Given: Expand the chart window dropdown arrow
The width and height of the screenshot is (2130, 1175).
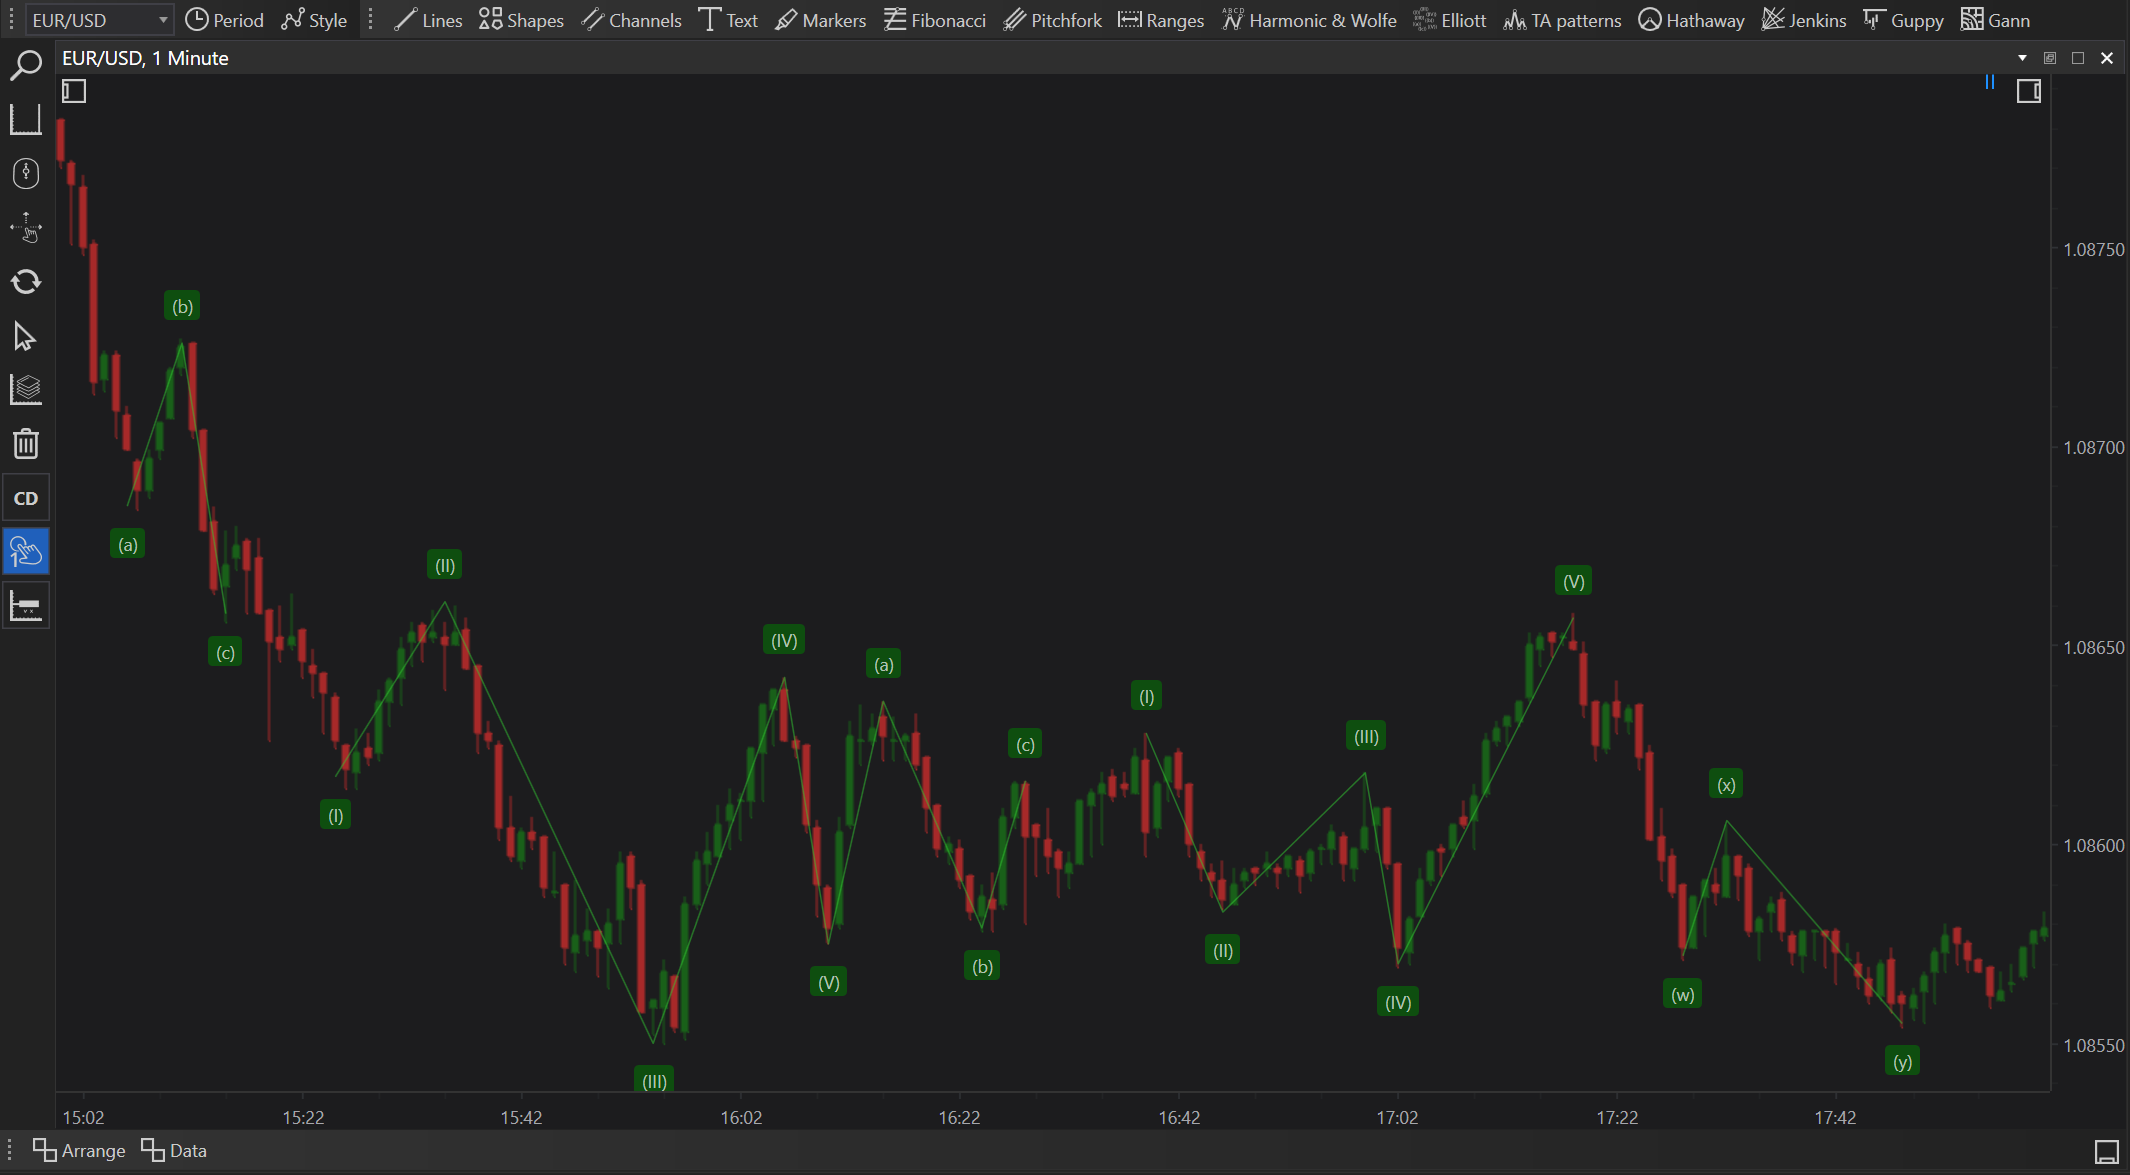Looking at the screenshot, I should point(2022,58).
